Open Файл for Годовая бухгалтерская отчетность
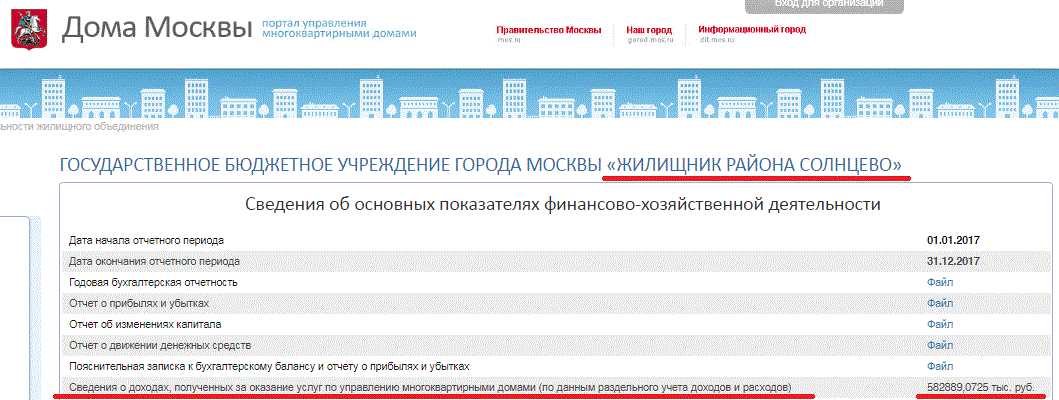The height and width of the screenshot is (400, 1059). tap(940, 282)
